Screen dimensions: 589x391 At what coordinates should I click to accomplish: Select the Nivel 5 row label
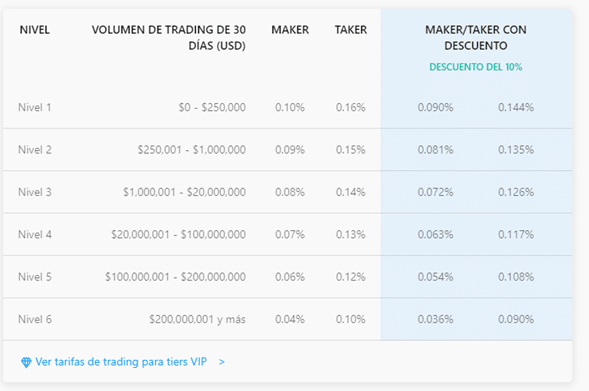click(35, 277)
